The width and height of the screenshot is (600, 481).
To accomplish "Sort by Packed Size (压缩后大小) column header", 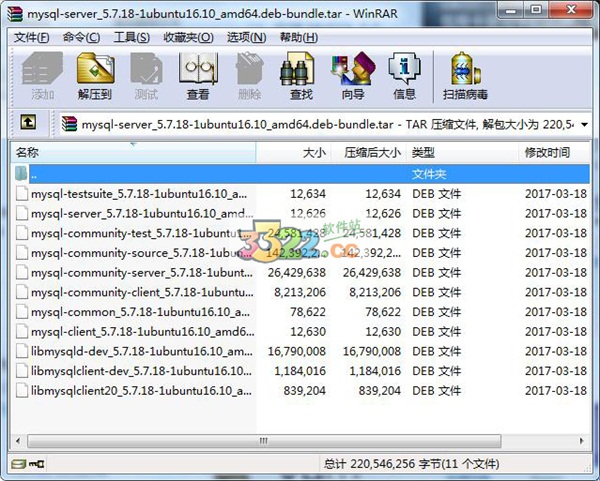I will [x=368, y=153].
